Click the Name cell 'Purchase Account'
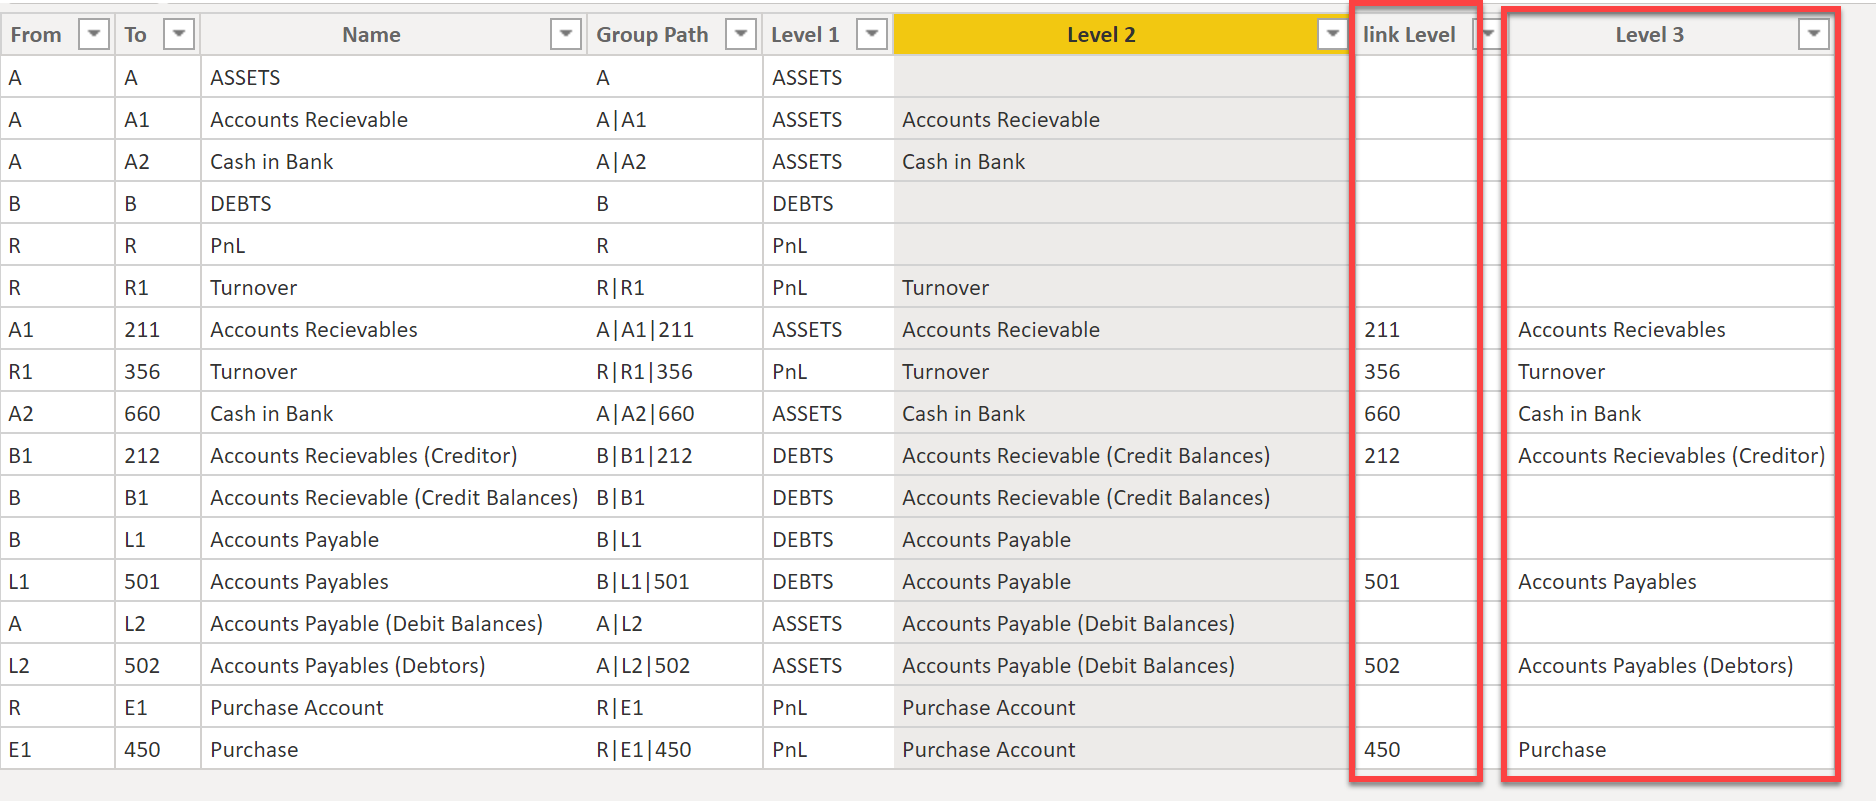 click(x=296, y=708)
